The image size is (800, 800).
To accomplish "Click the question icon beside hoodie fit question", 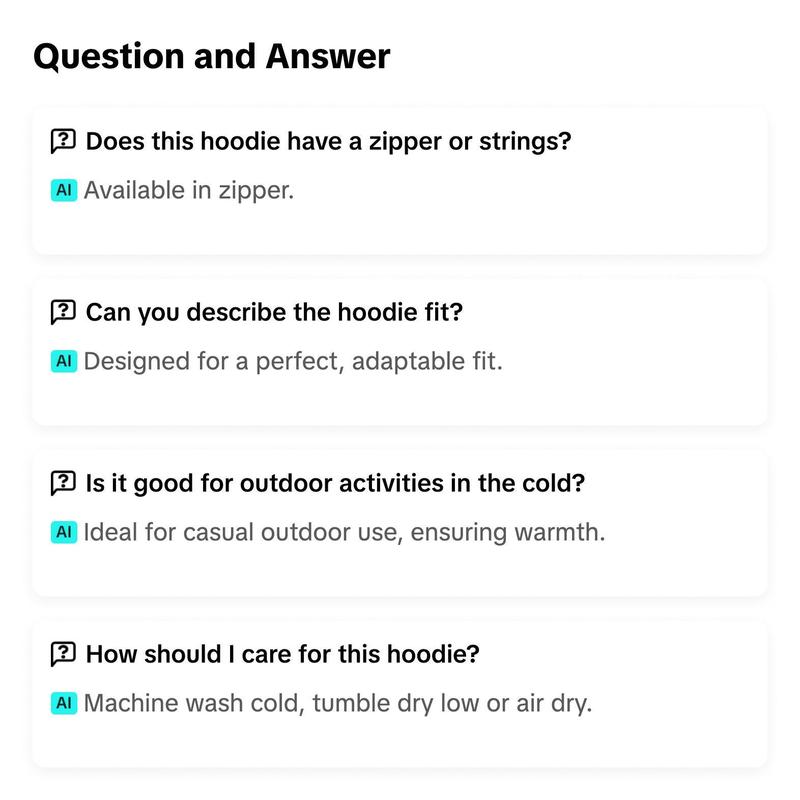I will click(x=63, y=312).
